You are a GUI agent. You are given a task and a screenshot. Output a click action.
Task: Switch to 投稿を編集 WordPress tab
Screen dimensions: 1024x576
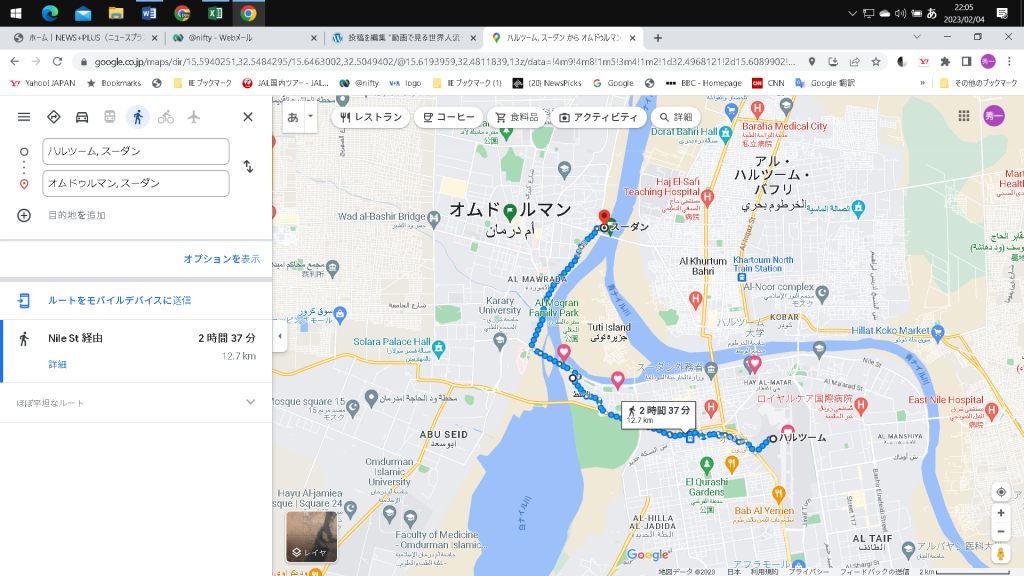click(404, 38)
